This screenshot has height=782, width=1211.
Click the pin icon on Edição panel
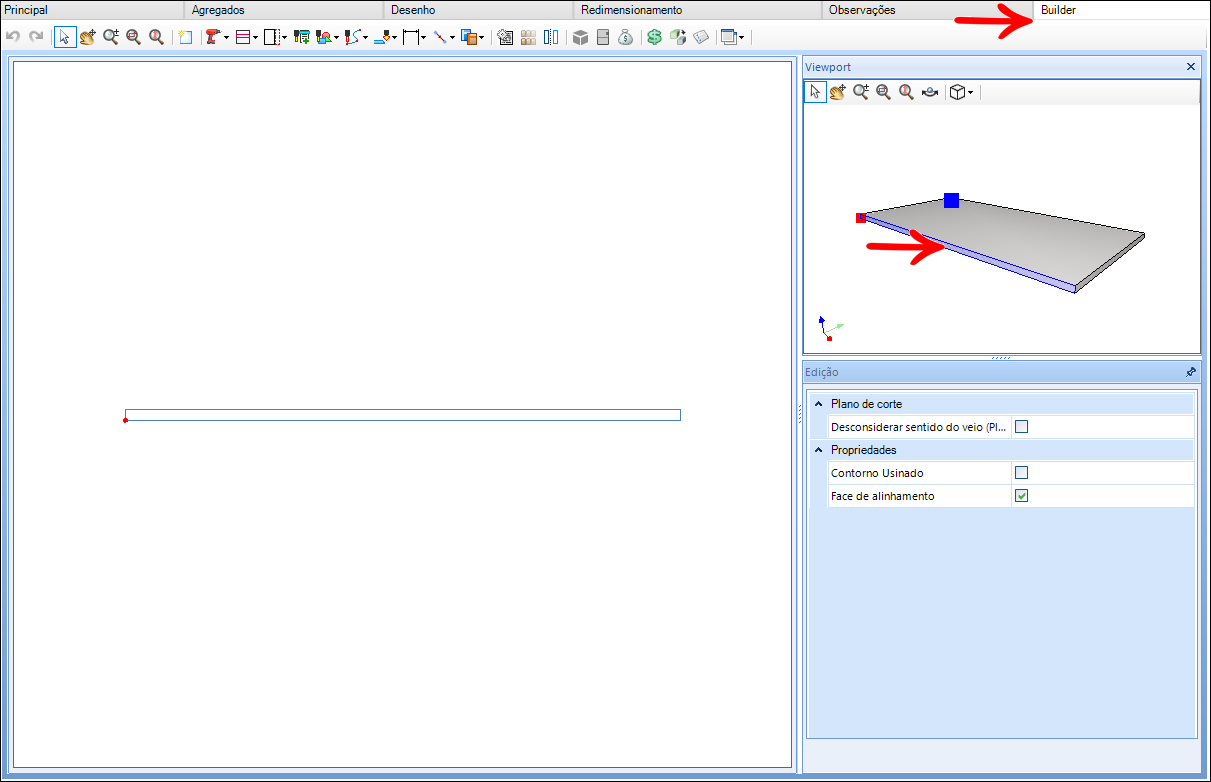(1190, 372)
